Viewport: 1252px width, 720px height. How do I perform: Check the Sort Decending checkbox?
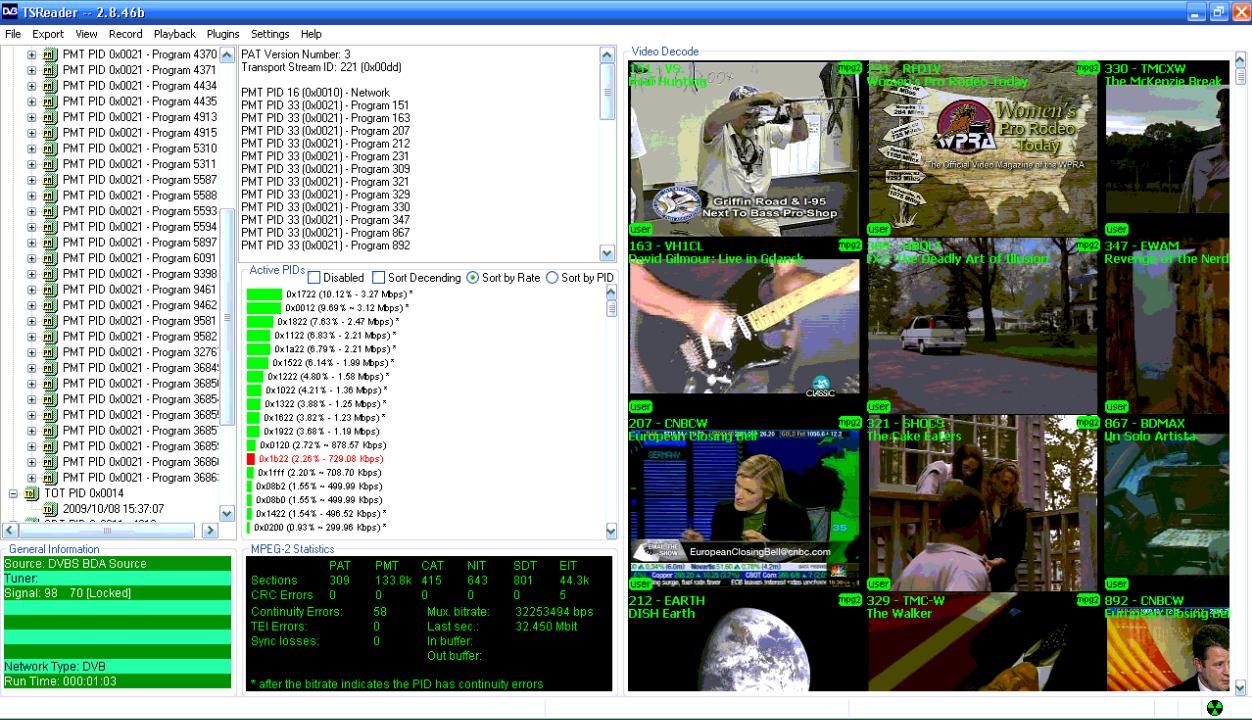(x=378, y=277)
